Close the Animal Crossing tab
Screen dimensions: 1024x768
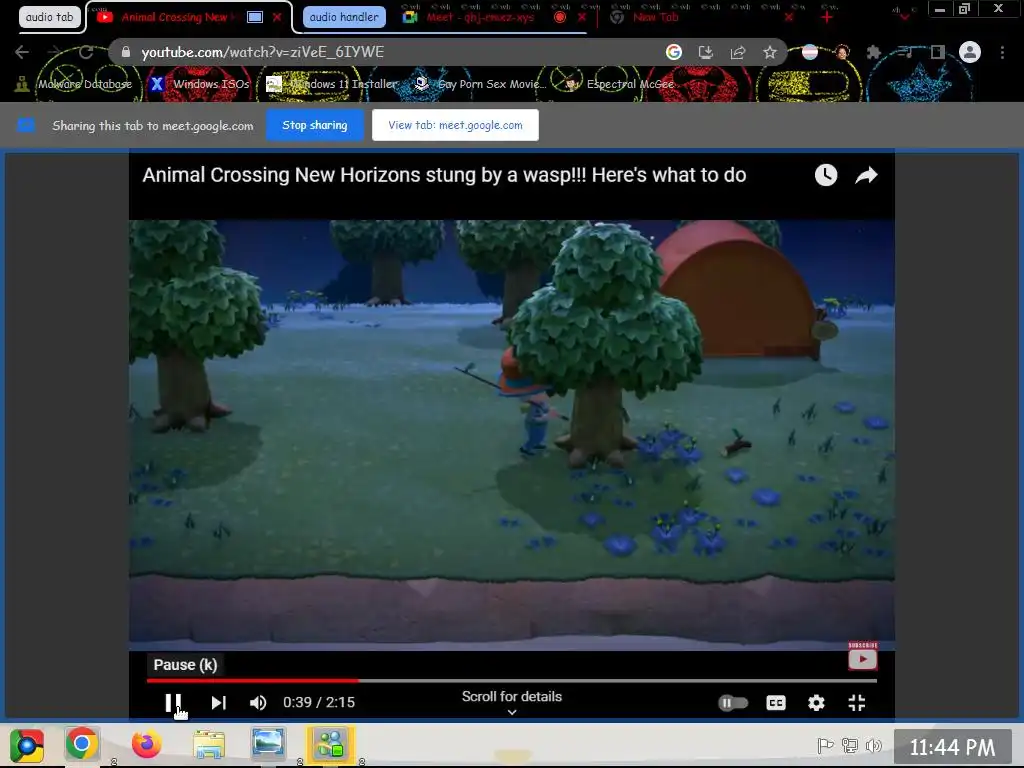[277, 17]
